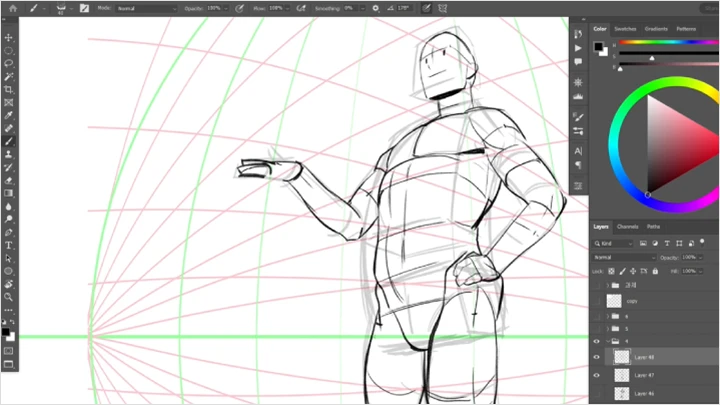
Task: Select the Lasso tool
Action: pyautogui.click(x=9, y=63)
